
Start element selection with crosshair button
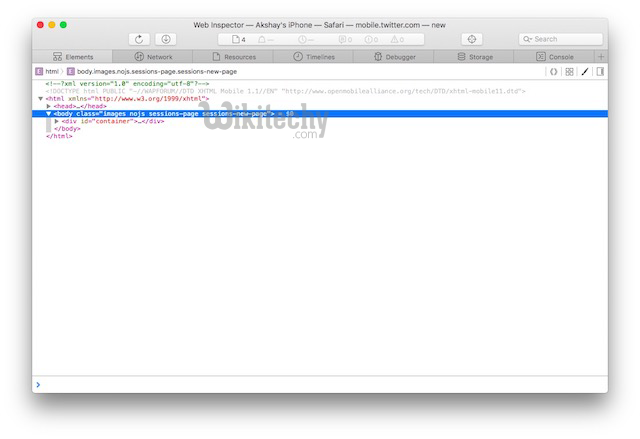pos(472,39)
